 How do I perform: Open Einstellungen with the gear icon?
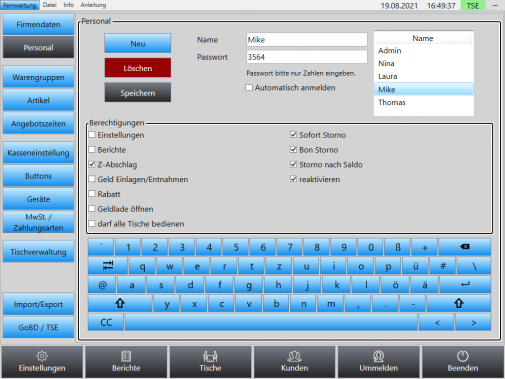click(42, 362)
